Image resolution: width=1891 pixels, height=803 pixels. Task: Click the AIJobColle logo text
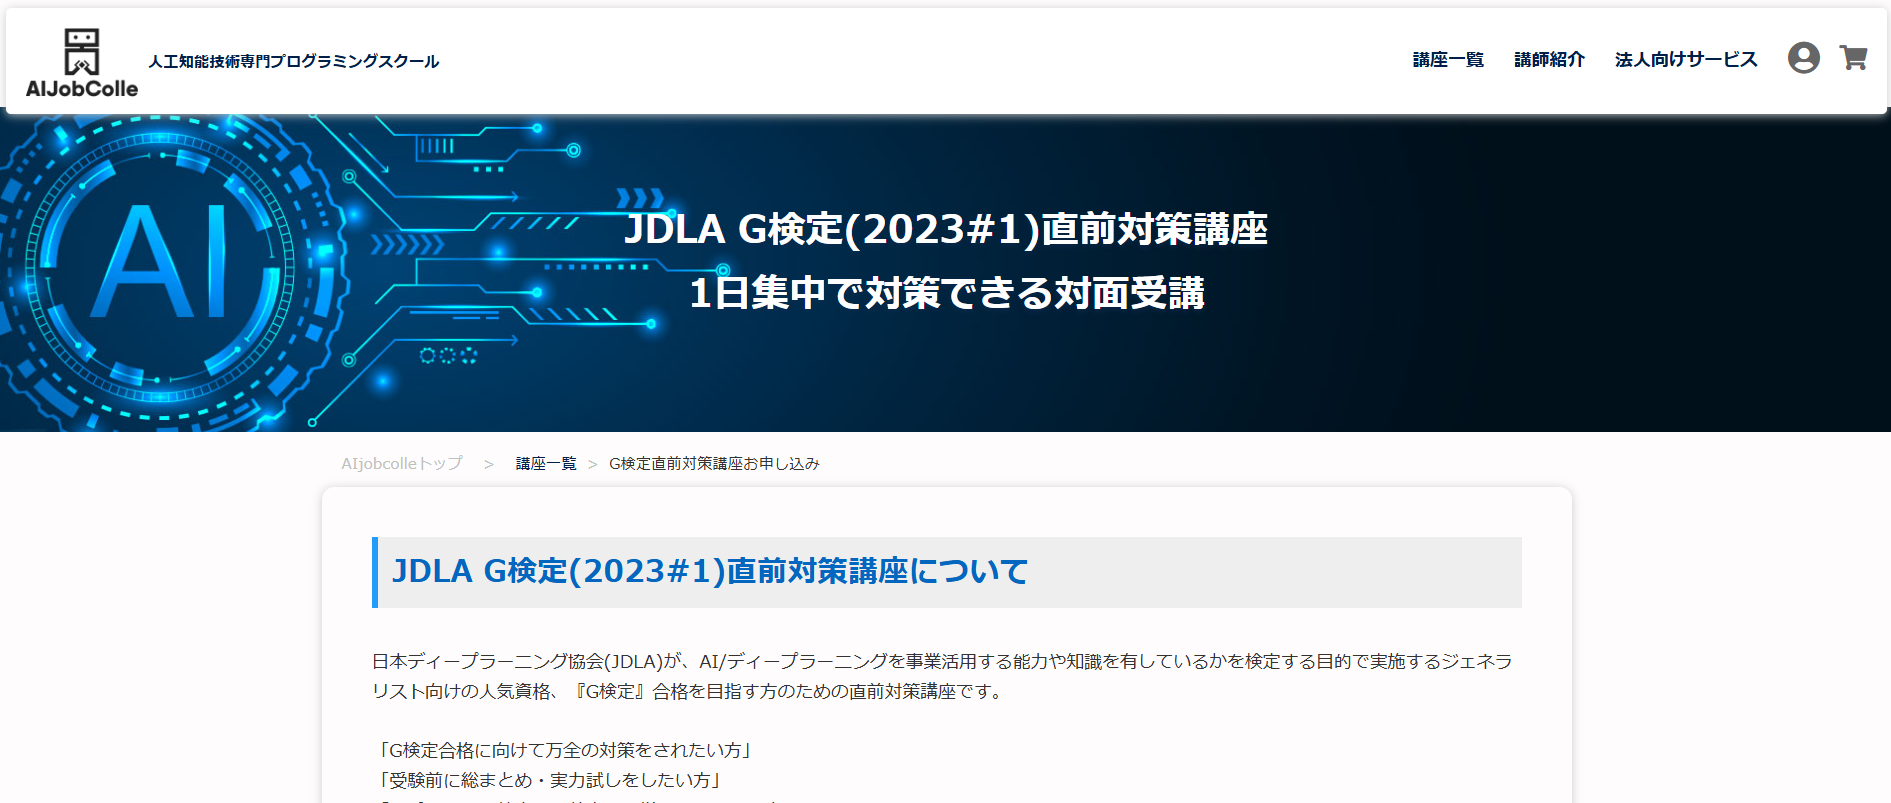(82, 89)
